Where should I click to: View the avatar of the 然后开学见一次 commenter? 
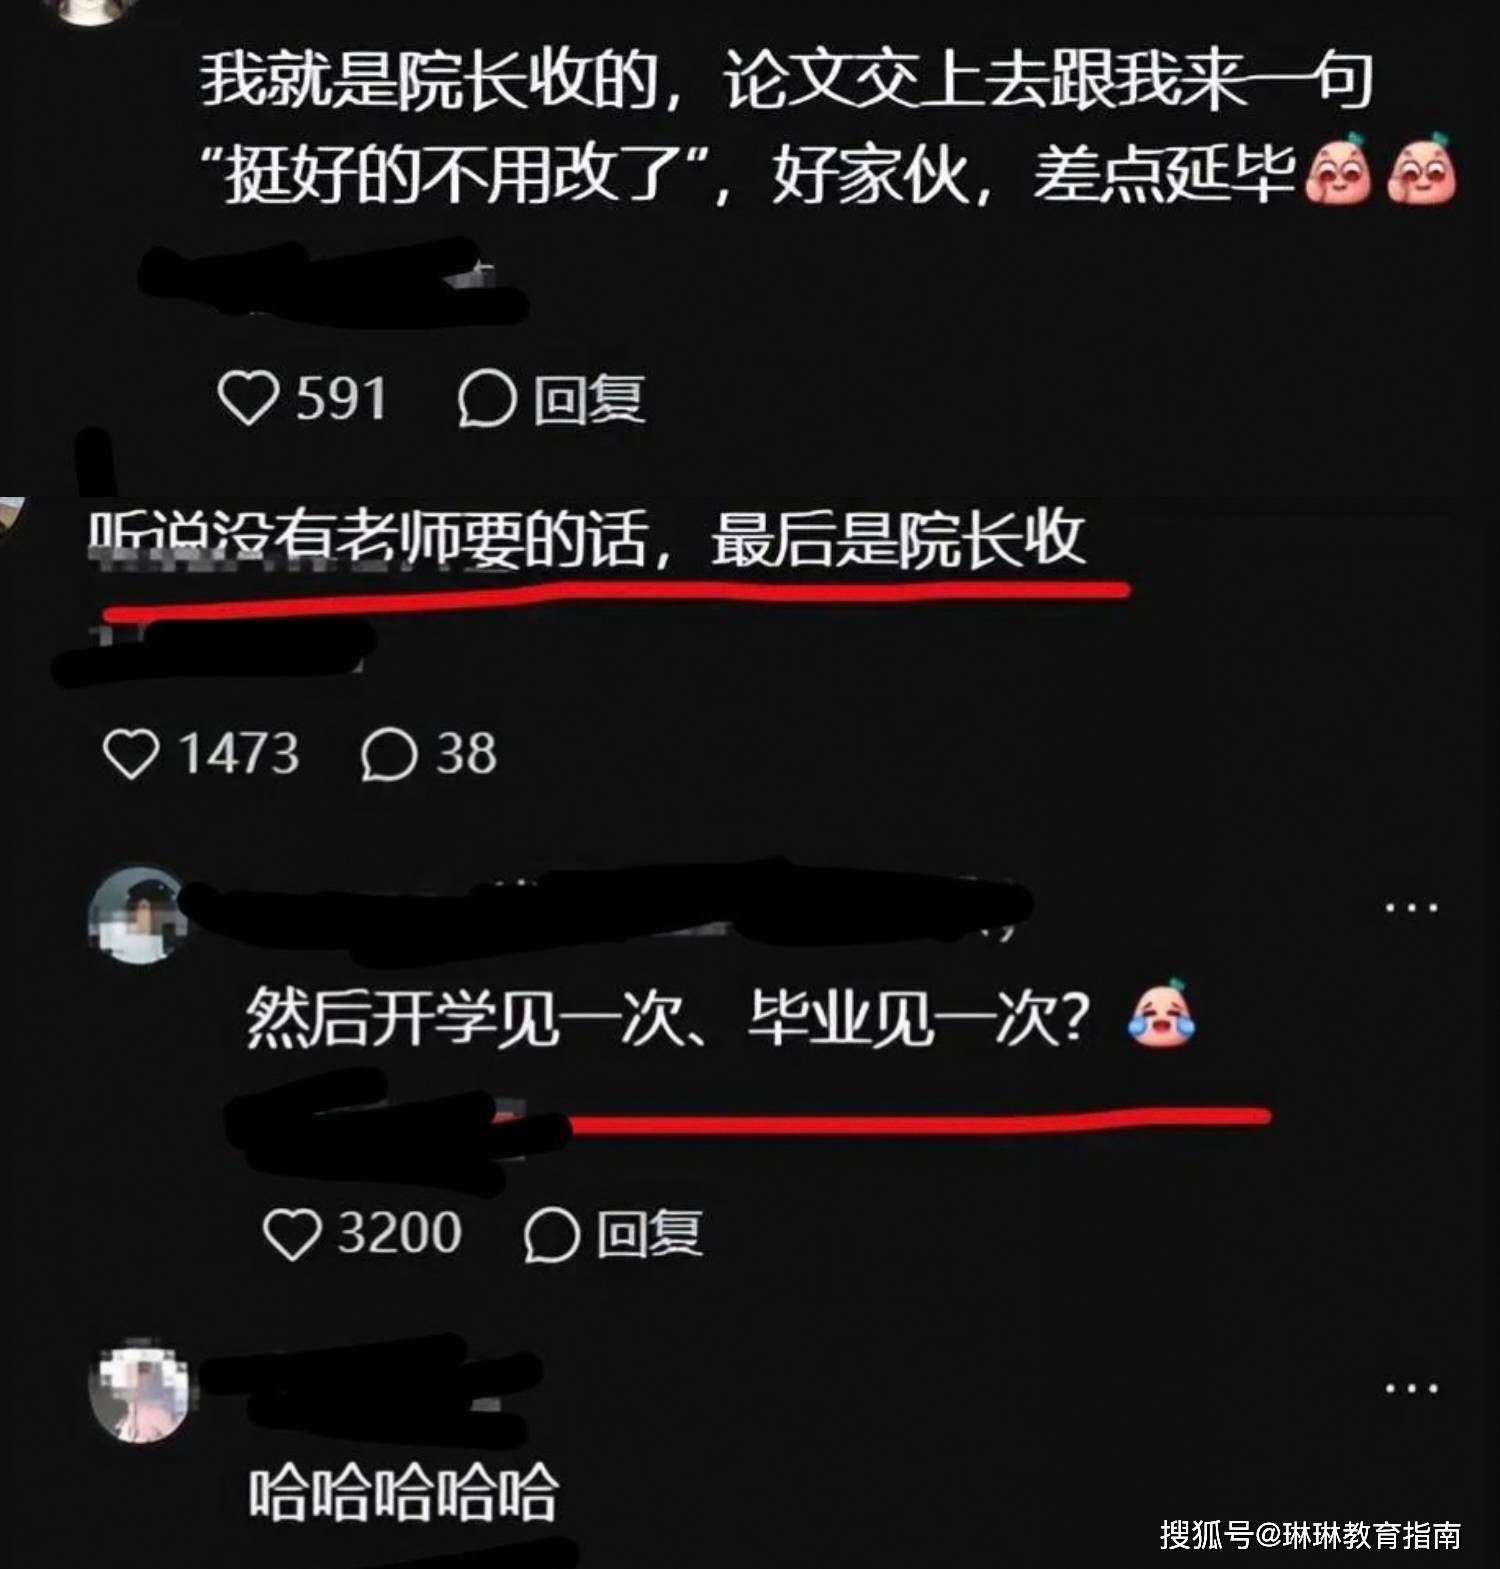click(x=138, y=916)
